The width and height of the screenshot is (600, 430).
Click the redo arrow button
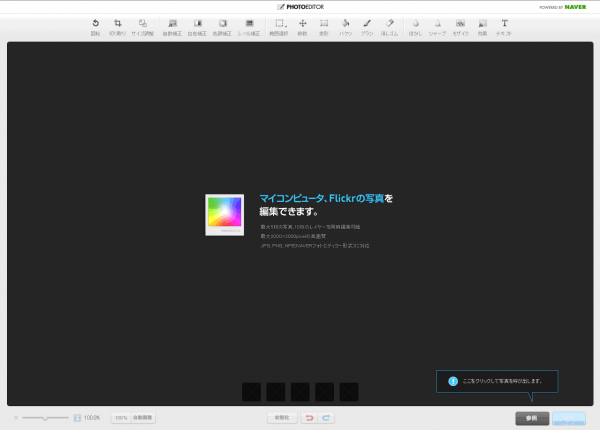(x=326, y=417)
